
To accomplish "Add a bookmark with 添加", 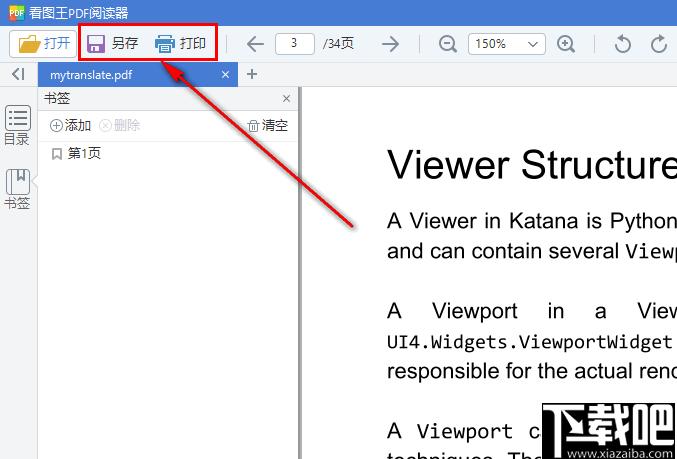I will (x=71, y=126).
